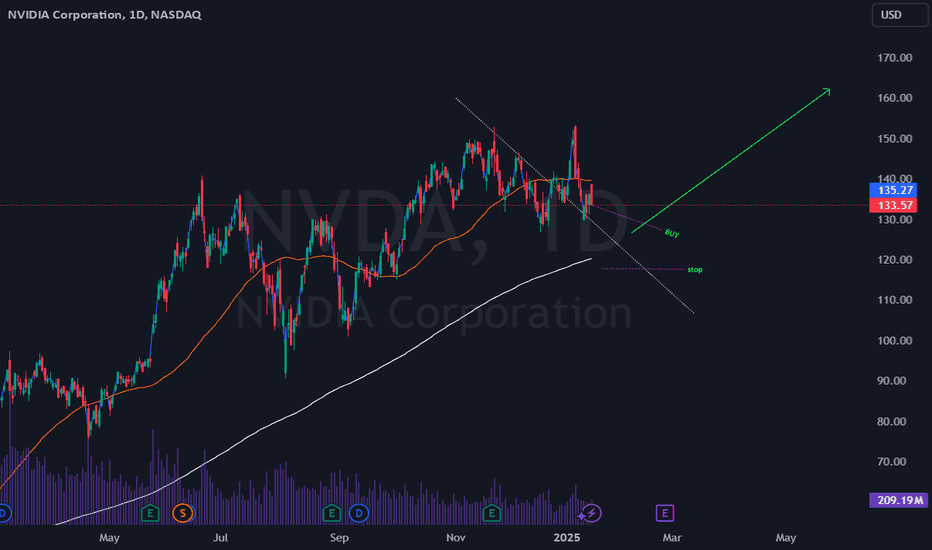This screenshot has width=932, height=550.
Task: Click the May label following Mar
Action: [x=785, y=538]
